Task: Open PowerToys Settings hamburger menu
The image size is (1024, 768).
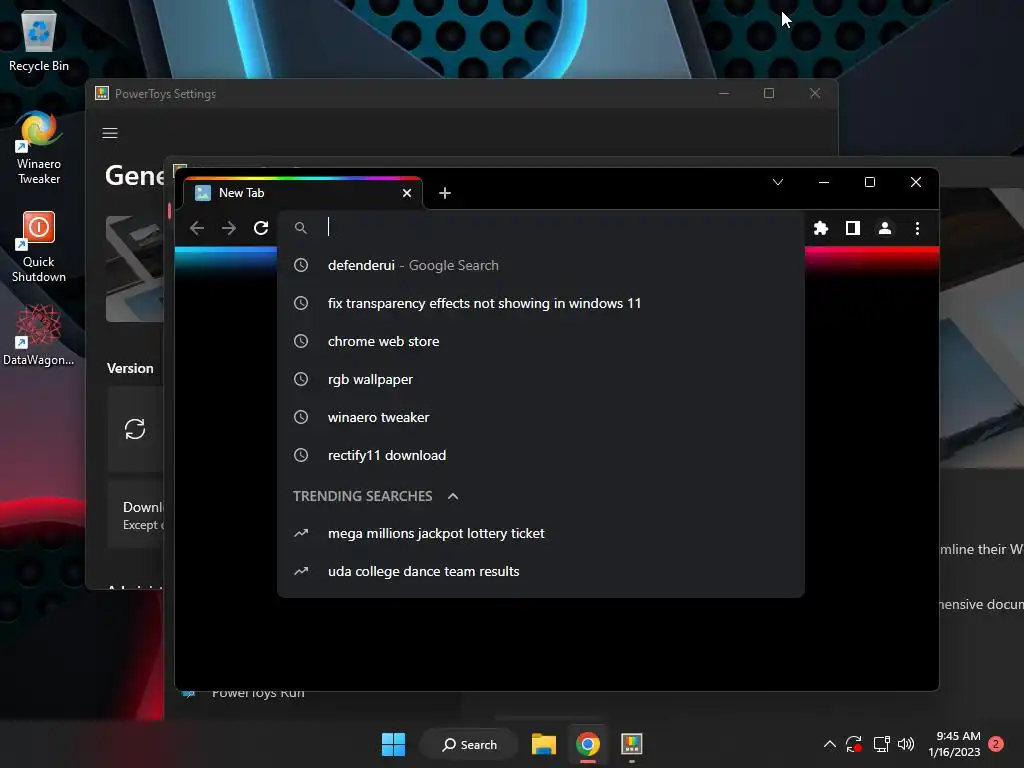Action: click(x=110, y=133)
